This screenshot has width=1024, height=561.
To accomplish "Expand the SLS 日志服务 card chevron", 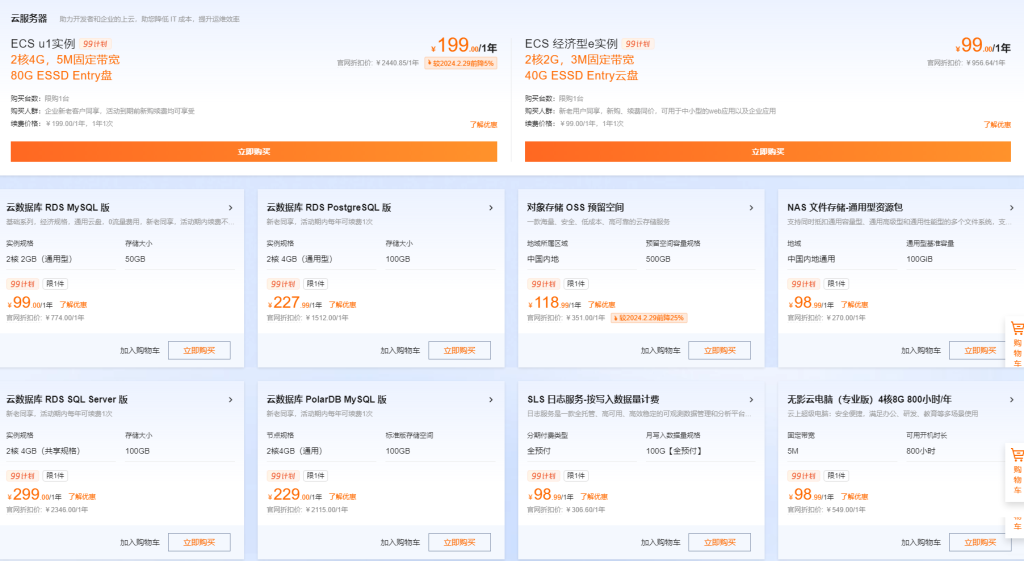I will pos(751,399).
